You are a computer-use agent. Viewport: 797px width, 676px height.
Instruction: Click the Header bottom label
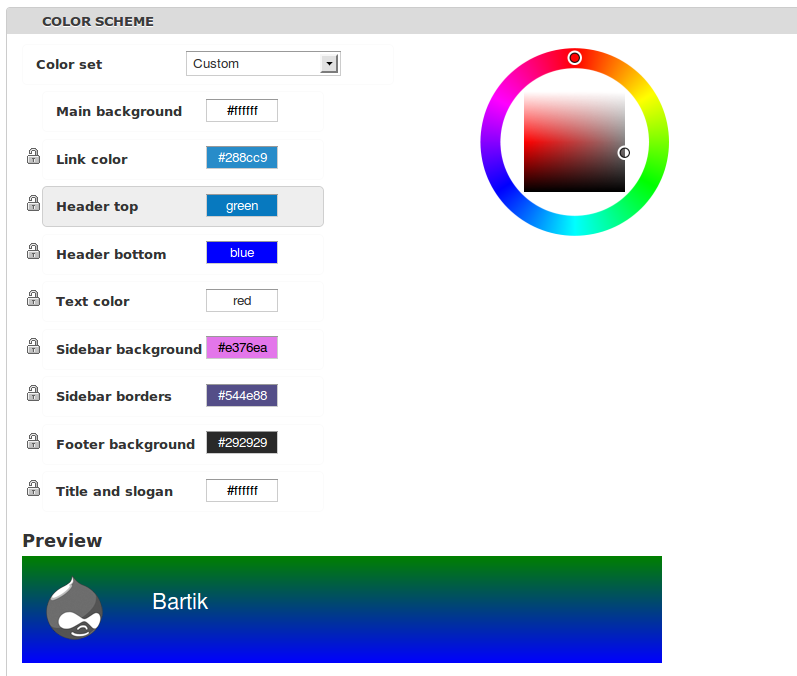pyautogui.click(x=111, y=254)
